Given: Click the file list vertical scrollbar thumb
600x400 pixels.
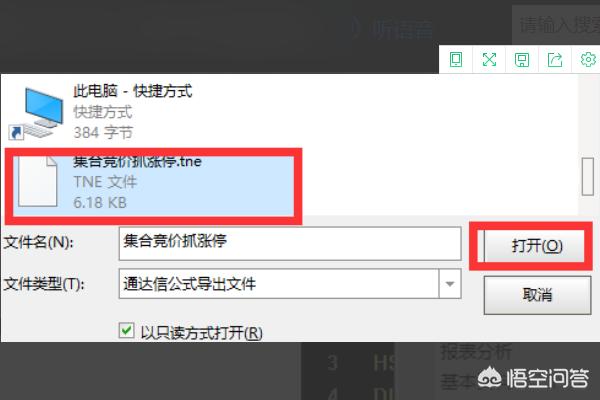Looking at the screenshot, I should tap(587, 176).
